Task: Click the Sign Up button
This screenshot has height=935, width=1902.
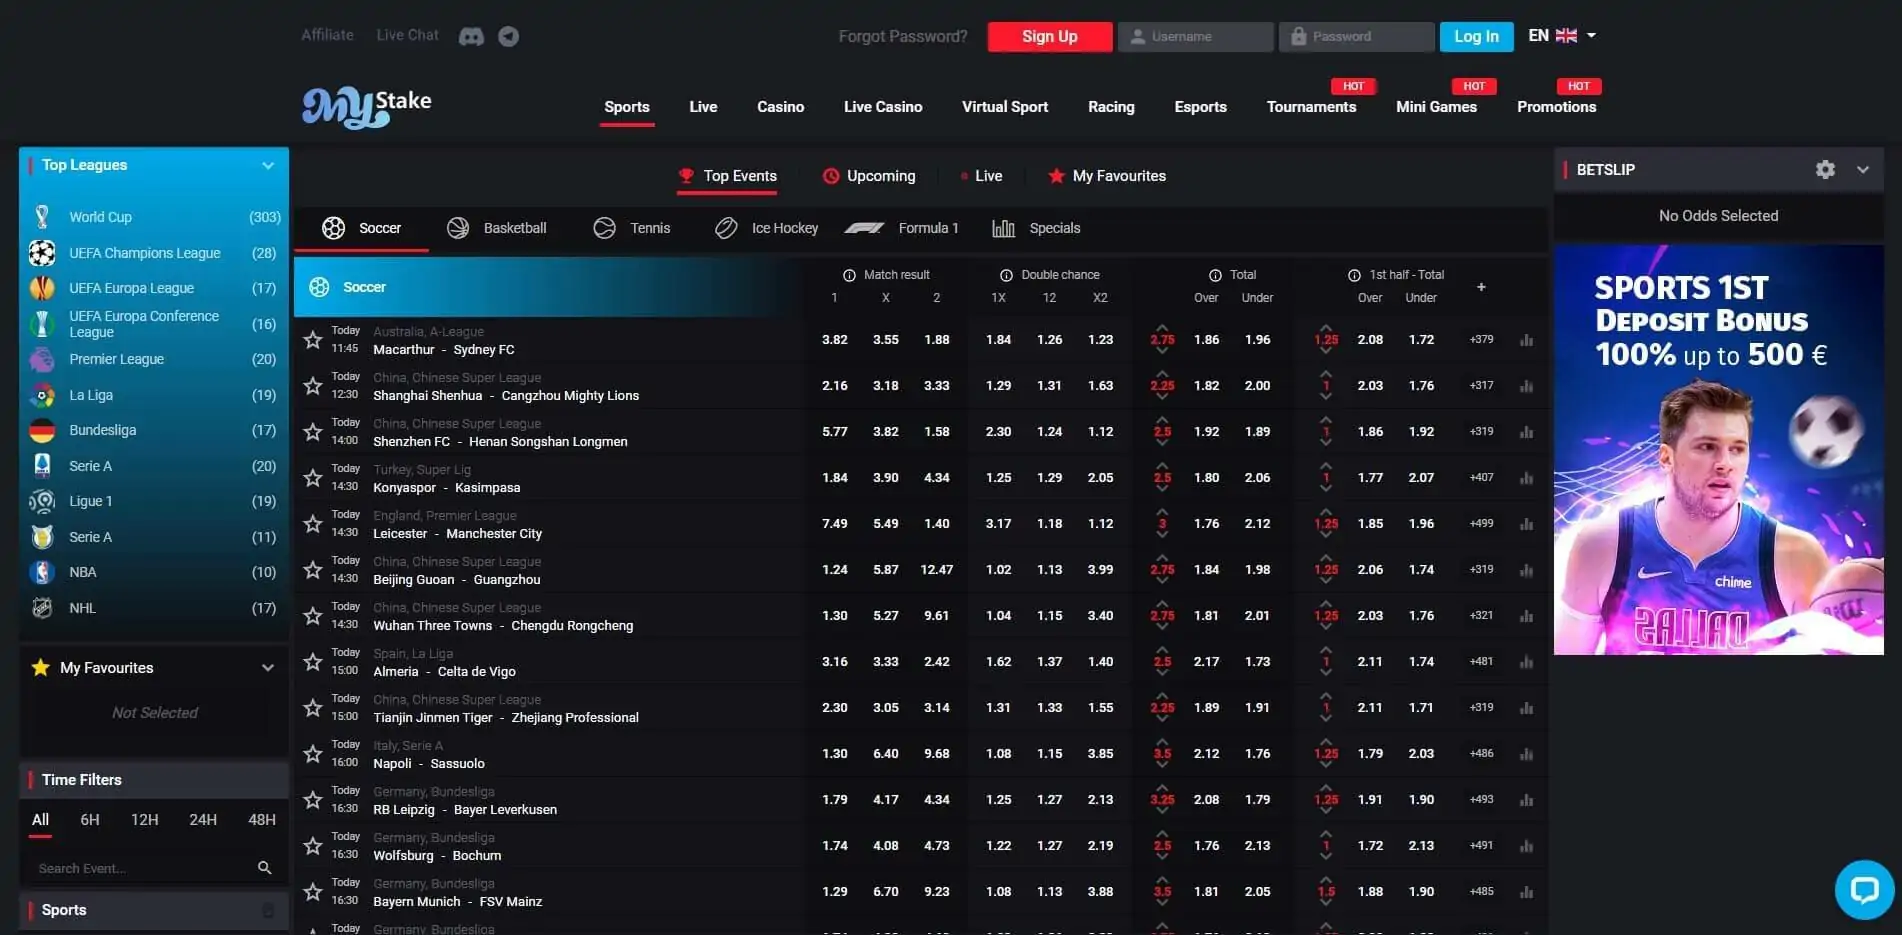Action: pyautogui.click(x=1049, y=37)
